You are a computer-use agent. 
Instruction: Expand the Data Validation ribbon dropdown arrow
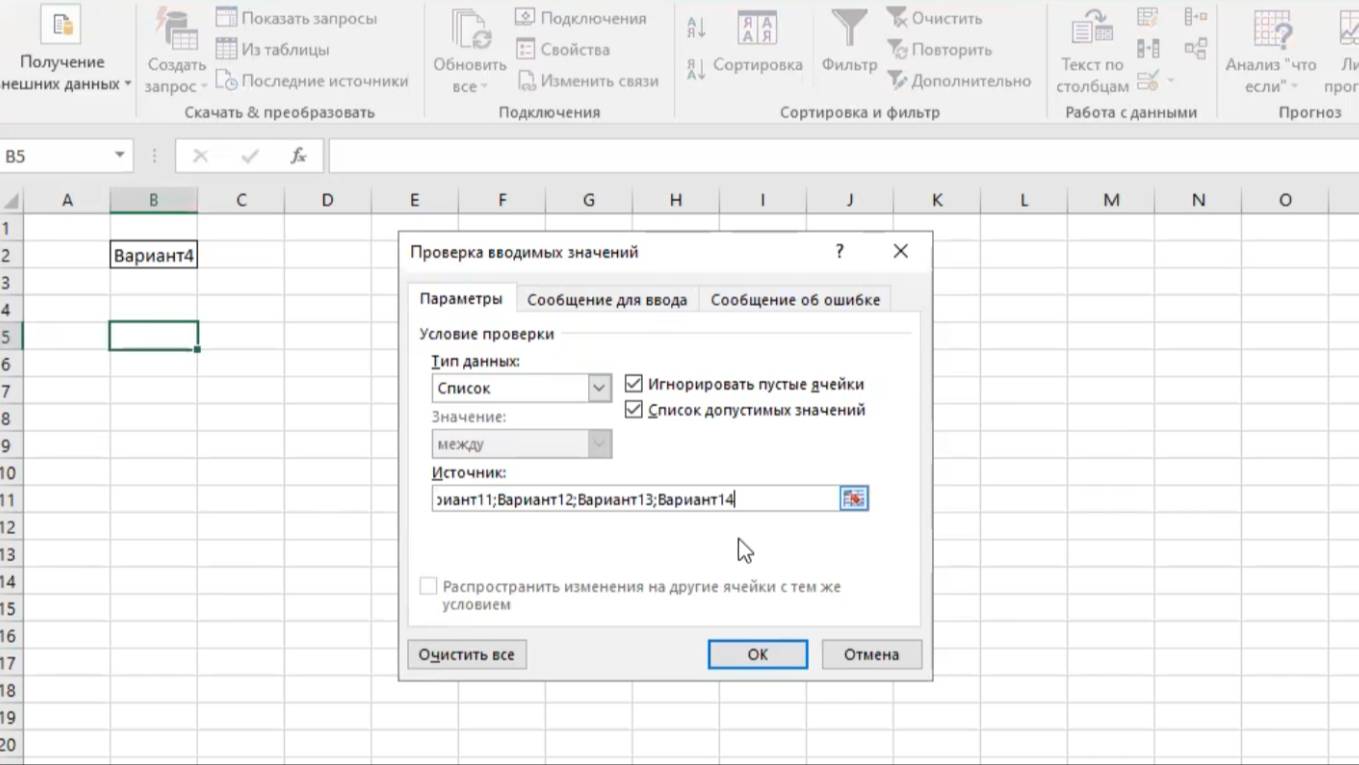click(1170, 80)
